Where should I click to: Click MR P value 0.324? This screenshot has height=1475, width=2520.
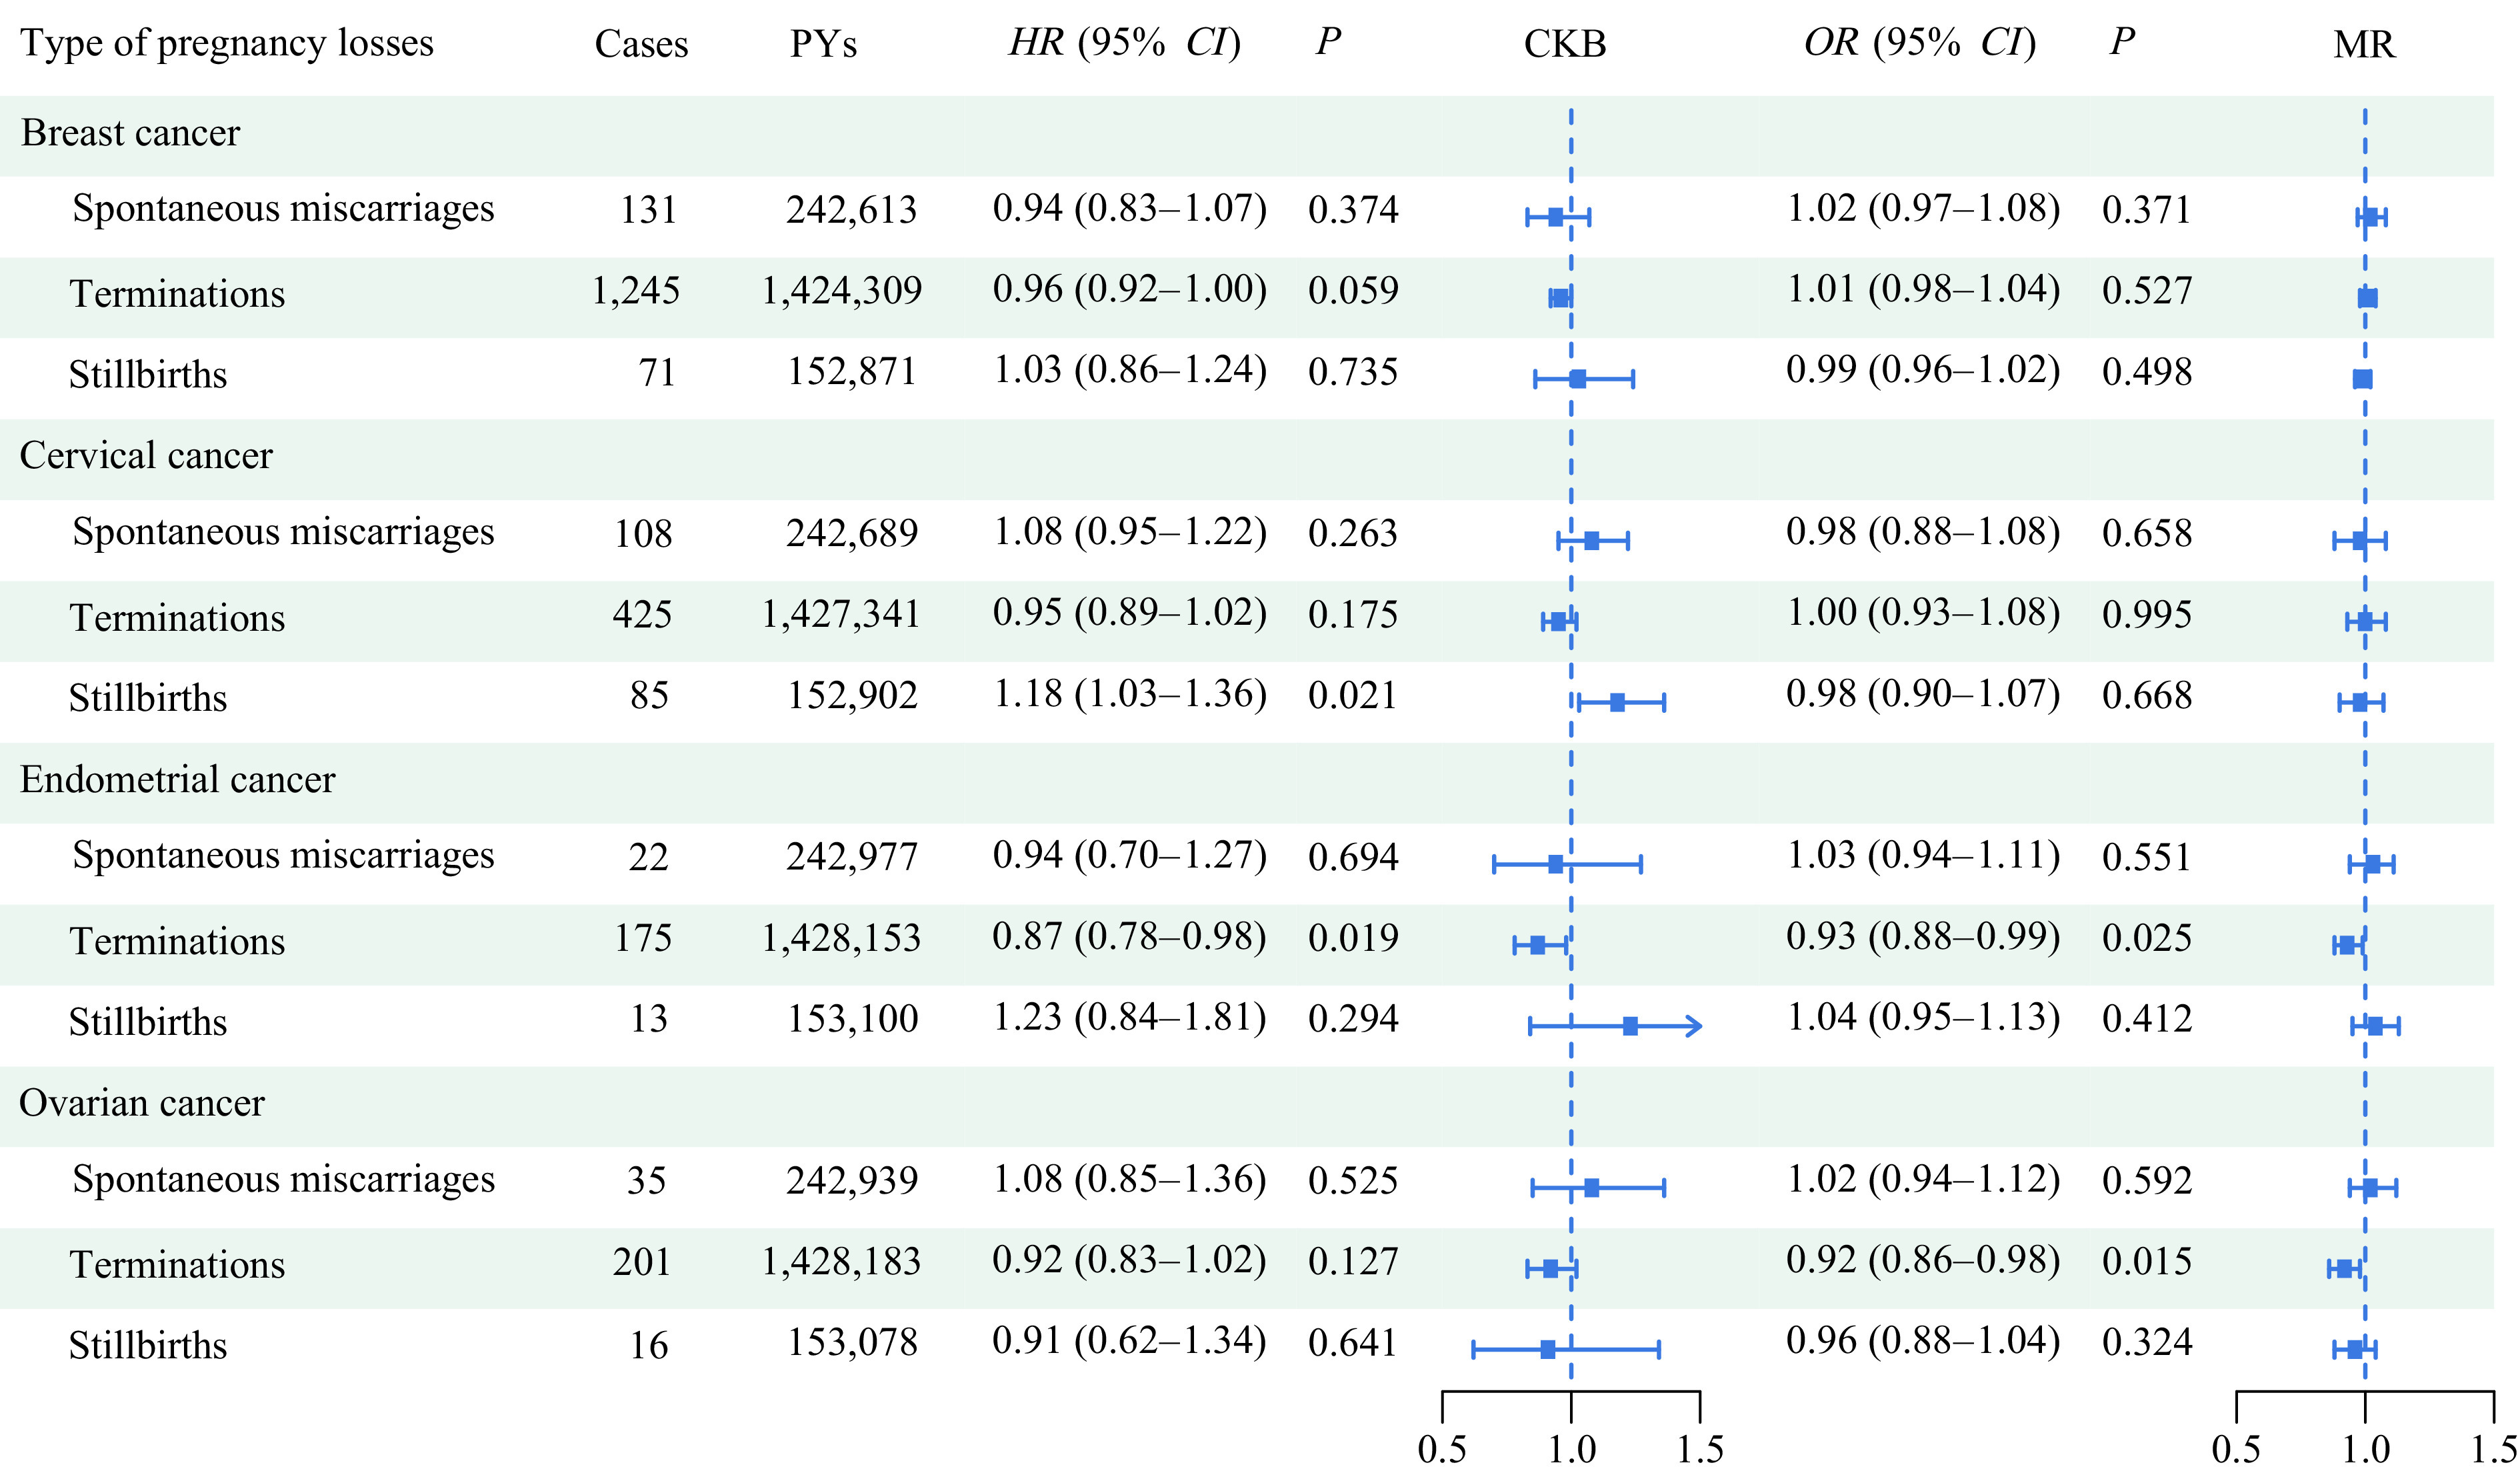[2147, 1343]
